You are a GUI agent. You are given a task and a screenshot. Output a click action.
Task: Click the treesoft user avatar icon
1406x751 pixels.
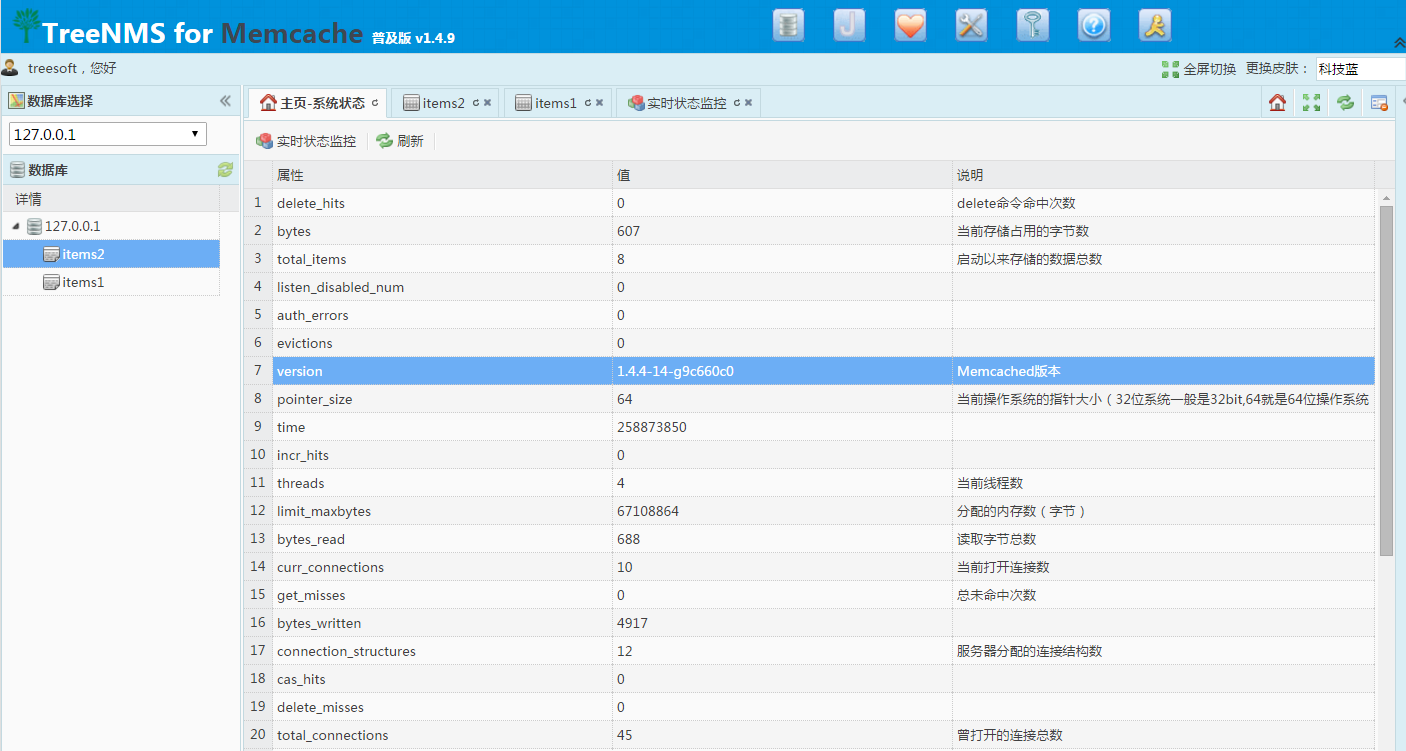tap(10, 68)
